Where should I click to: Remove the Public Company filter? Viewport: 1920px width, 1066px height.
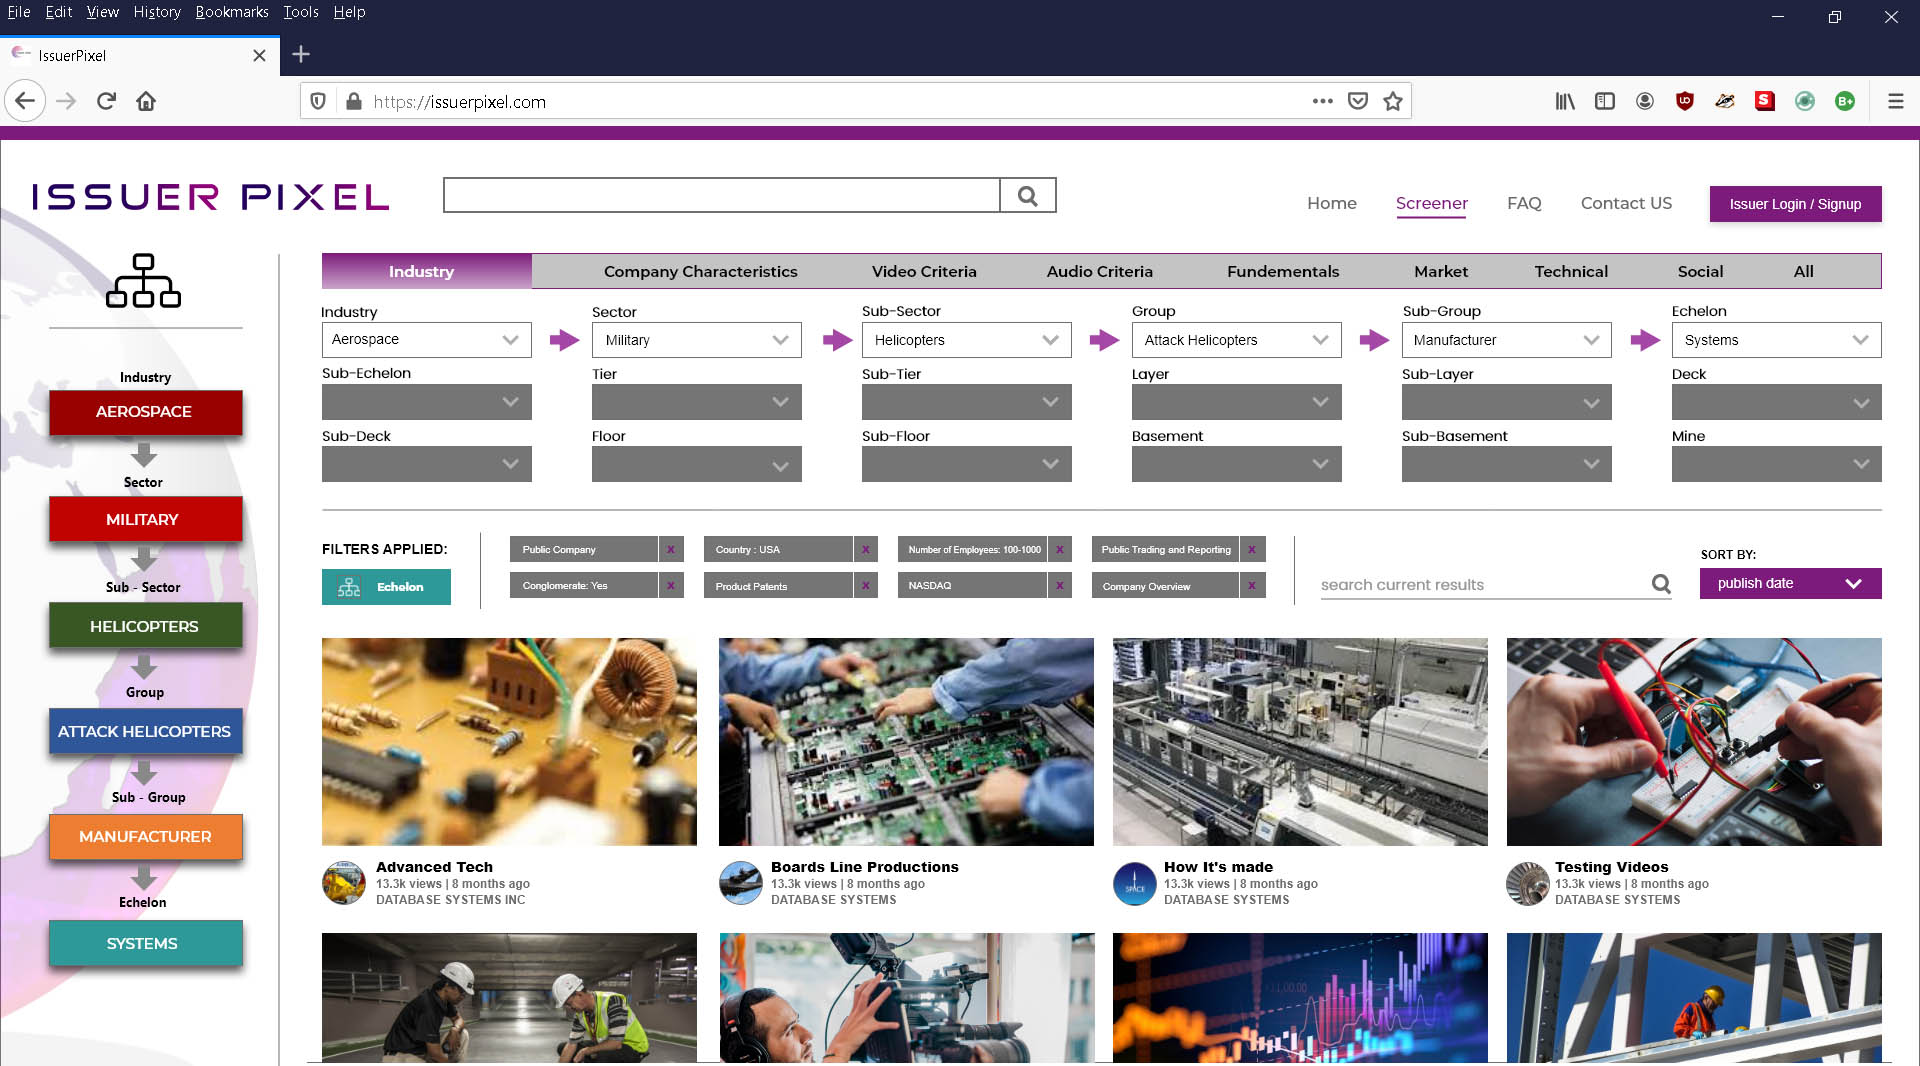671,549
